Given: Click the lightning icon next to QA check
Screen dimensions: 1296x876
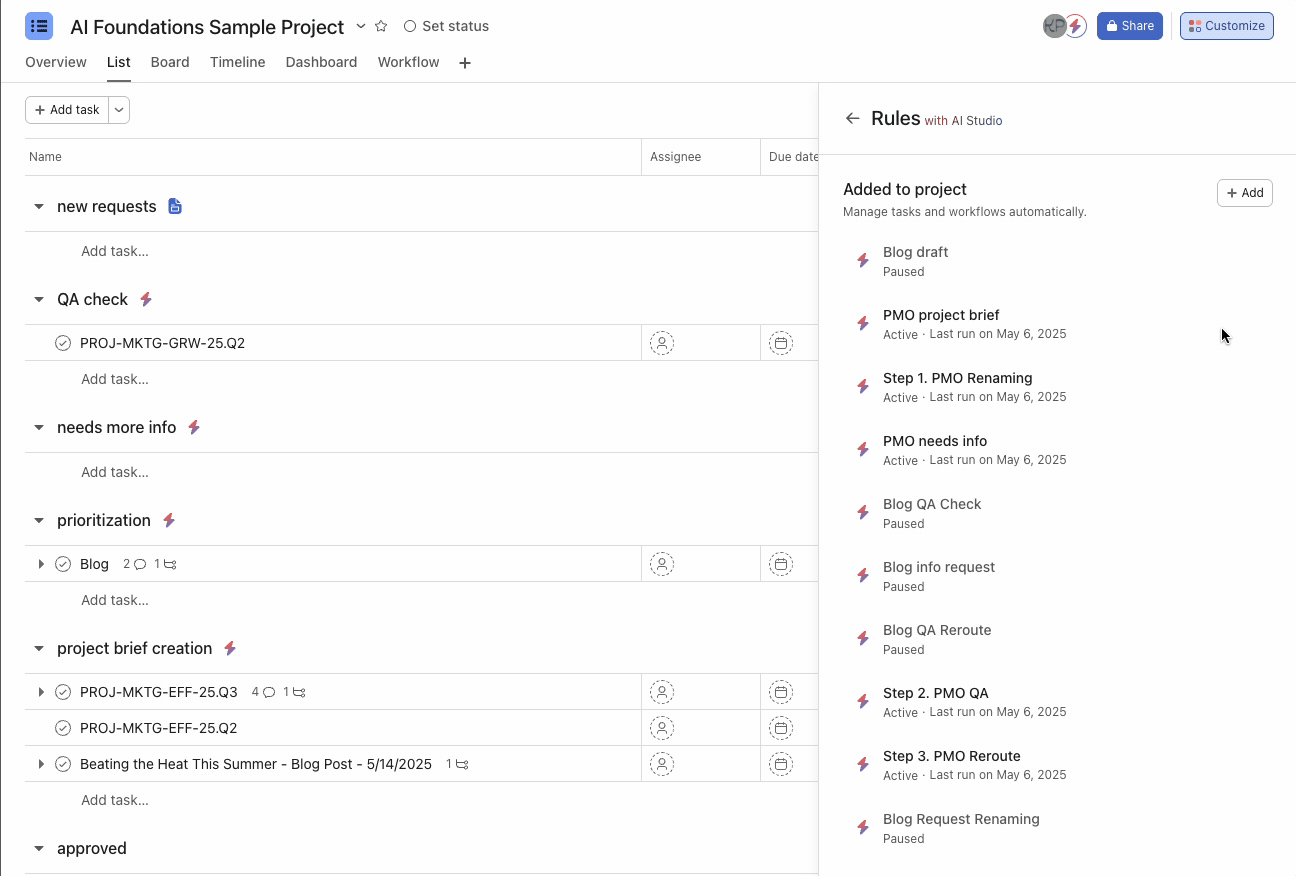Looking at the screenshot, I should (x=146, y=299).
